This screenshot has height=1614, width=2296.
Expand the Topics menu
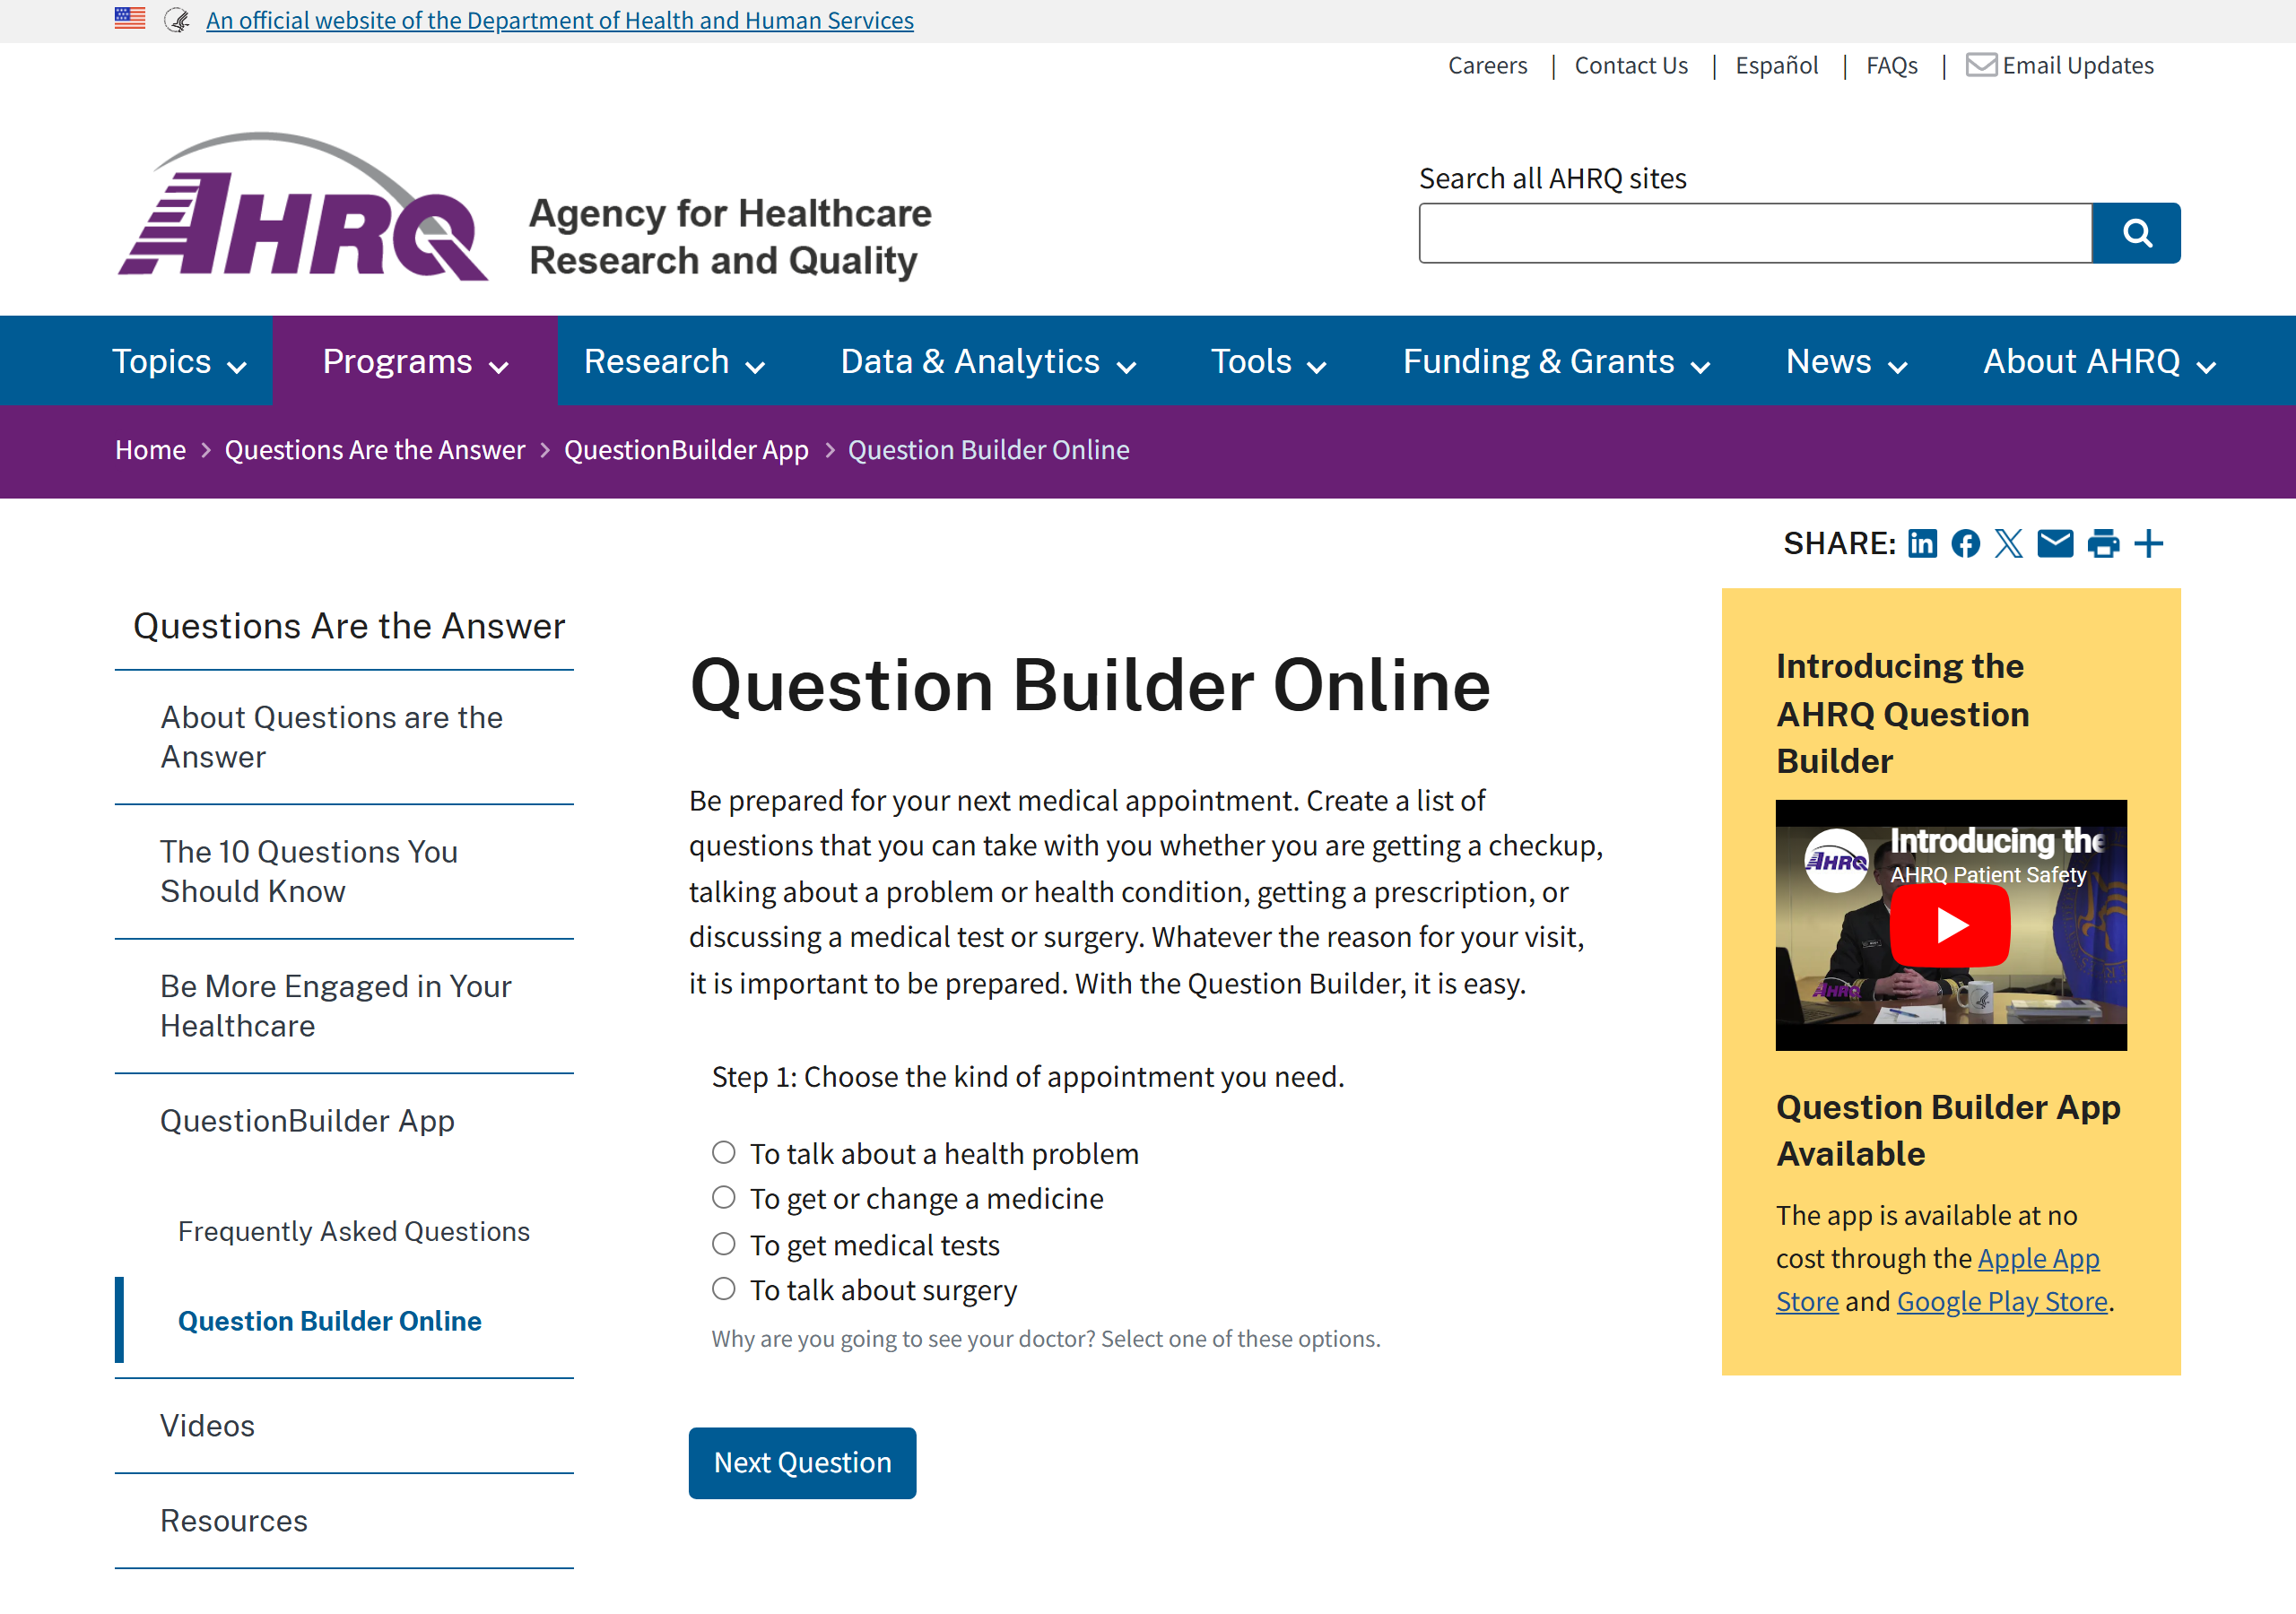[x=179, y=361]
